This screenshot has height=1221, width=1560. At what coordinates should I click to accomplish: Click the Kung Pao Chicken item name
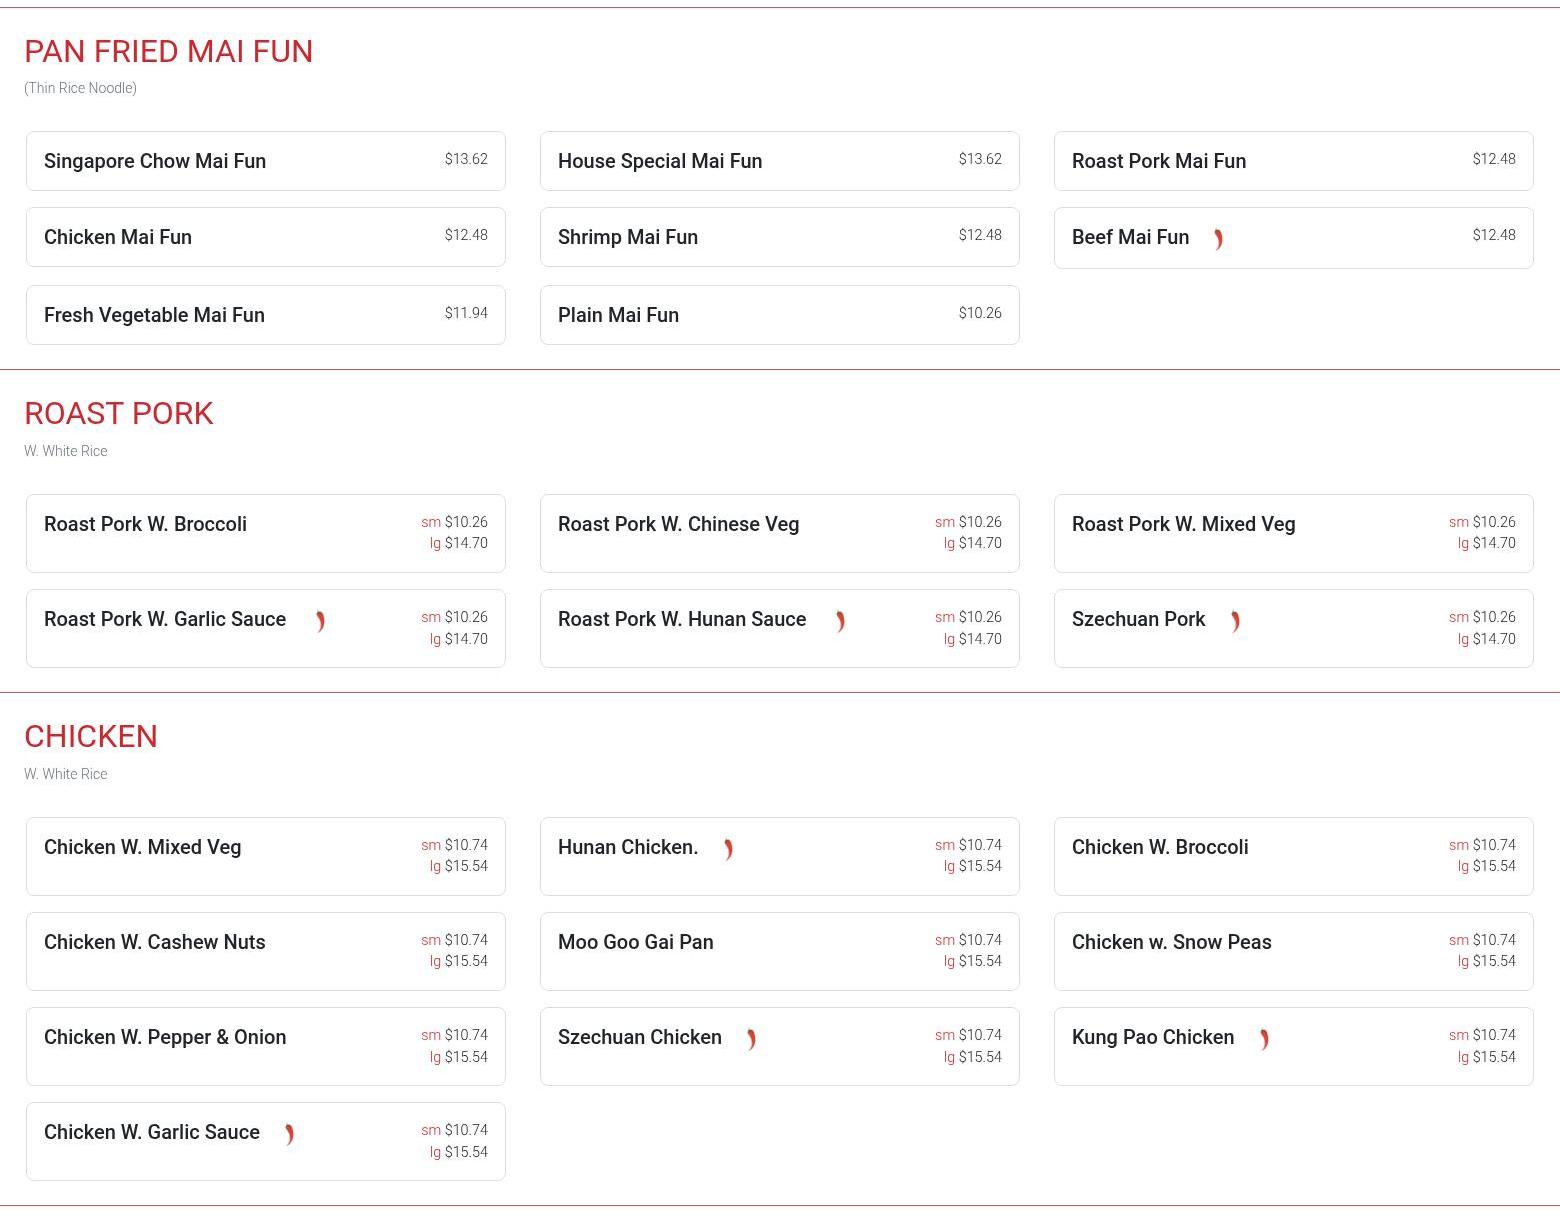(x=1153, y=1037)
